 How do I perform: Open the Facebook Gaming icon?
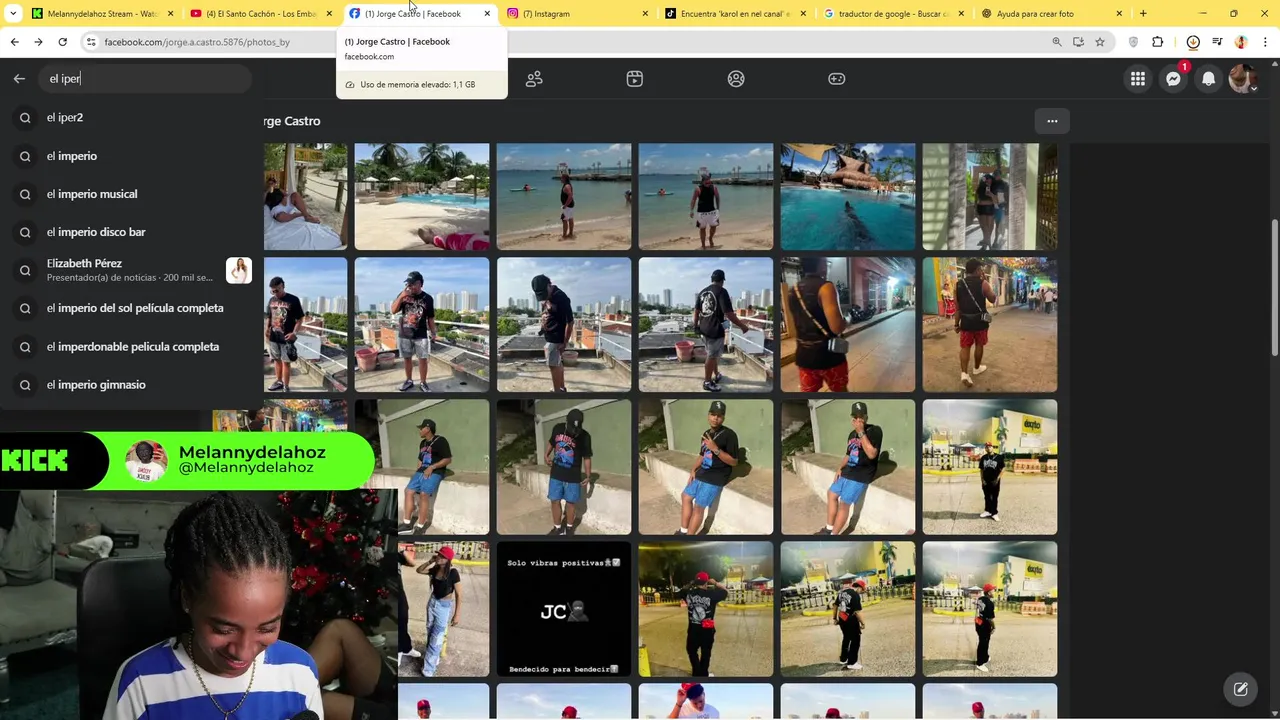click(x=837, y=79)
